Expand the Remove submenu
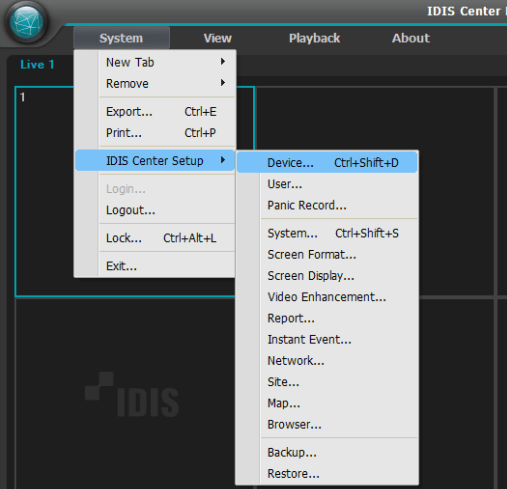This screenshot has width=507, height=489. 155,83
